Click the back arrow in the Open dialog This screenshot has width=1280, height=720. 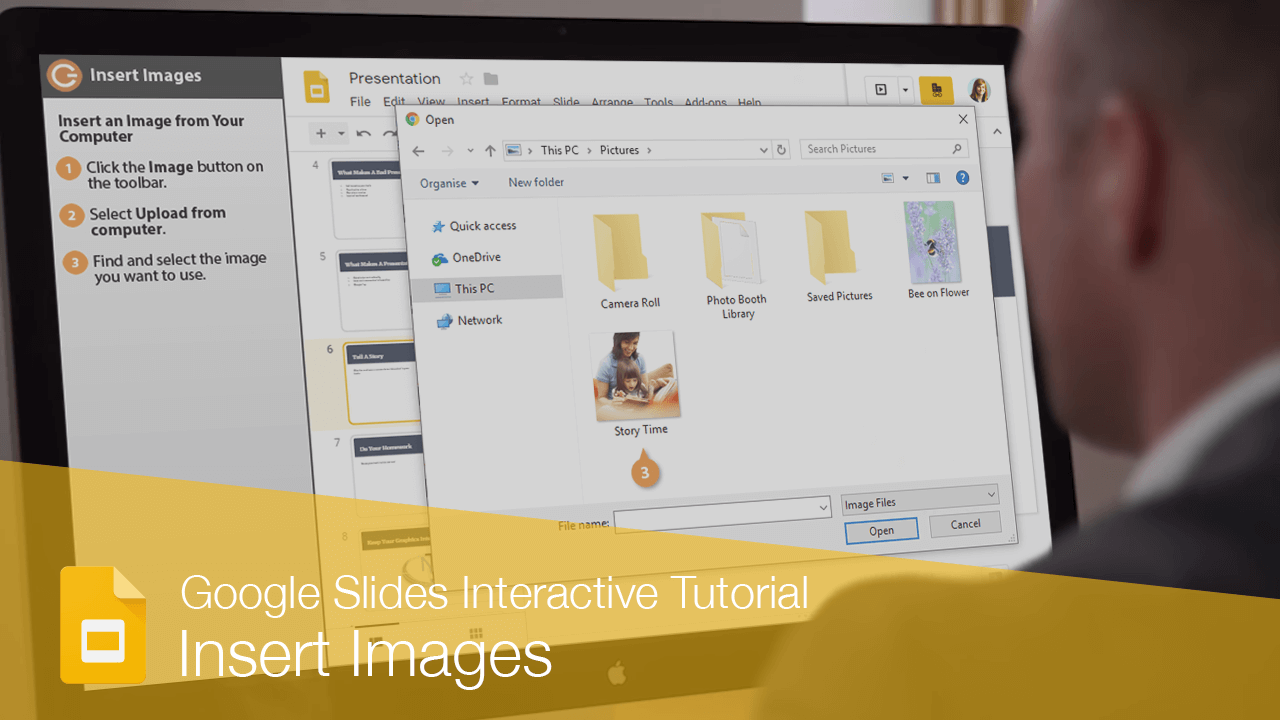click(418, 150)
